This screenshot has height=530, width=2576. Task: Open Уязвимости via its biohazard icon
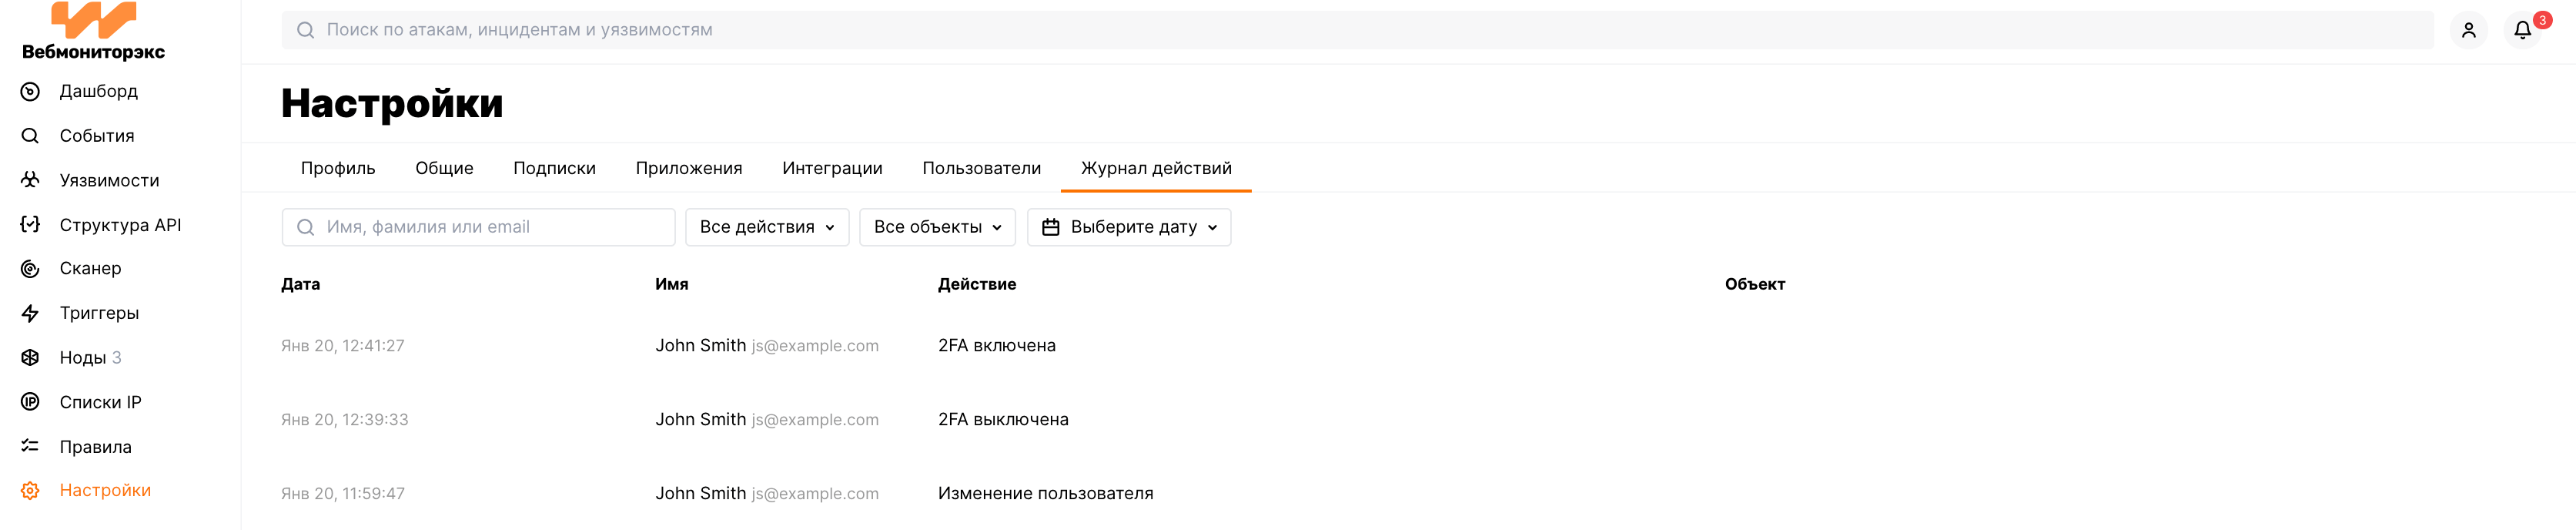click(30, 180)
